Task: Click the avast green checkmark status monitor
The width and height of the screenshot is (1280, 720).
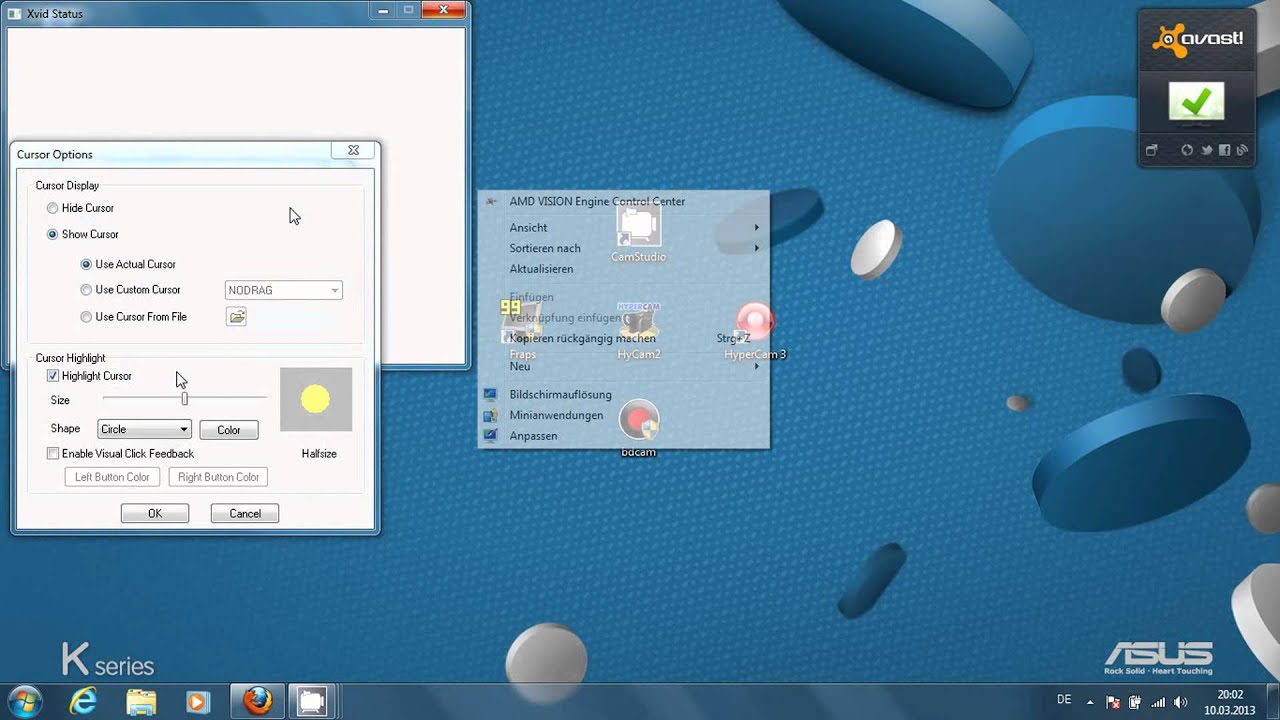Action: (1196, 102)
